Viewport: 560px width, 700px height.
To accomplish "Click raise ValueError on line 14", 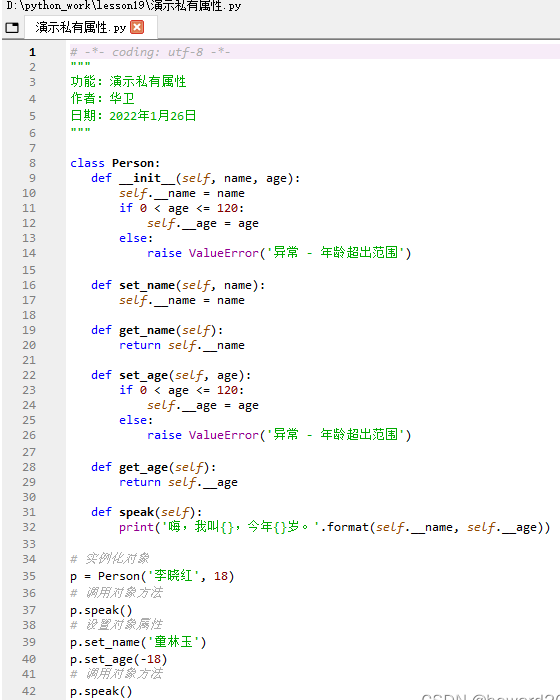I will (279, 253).
